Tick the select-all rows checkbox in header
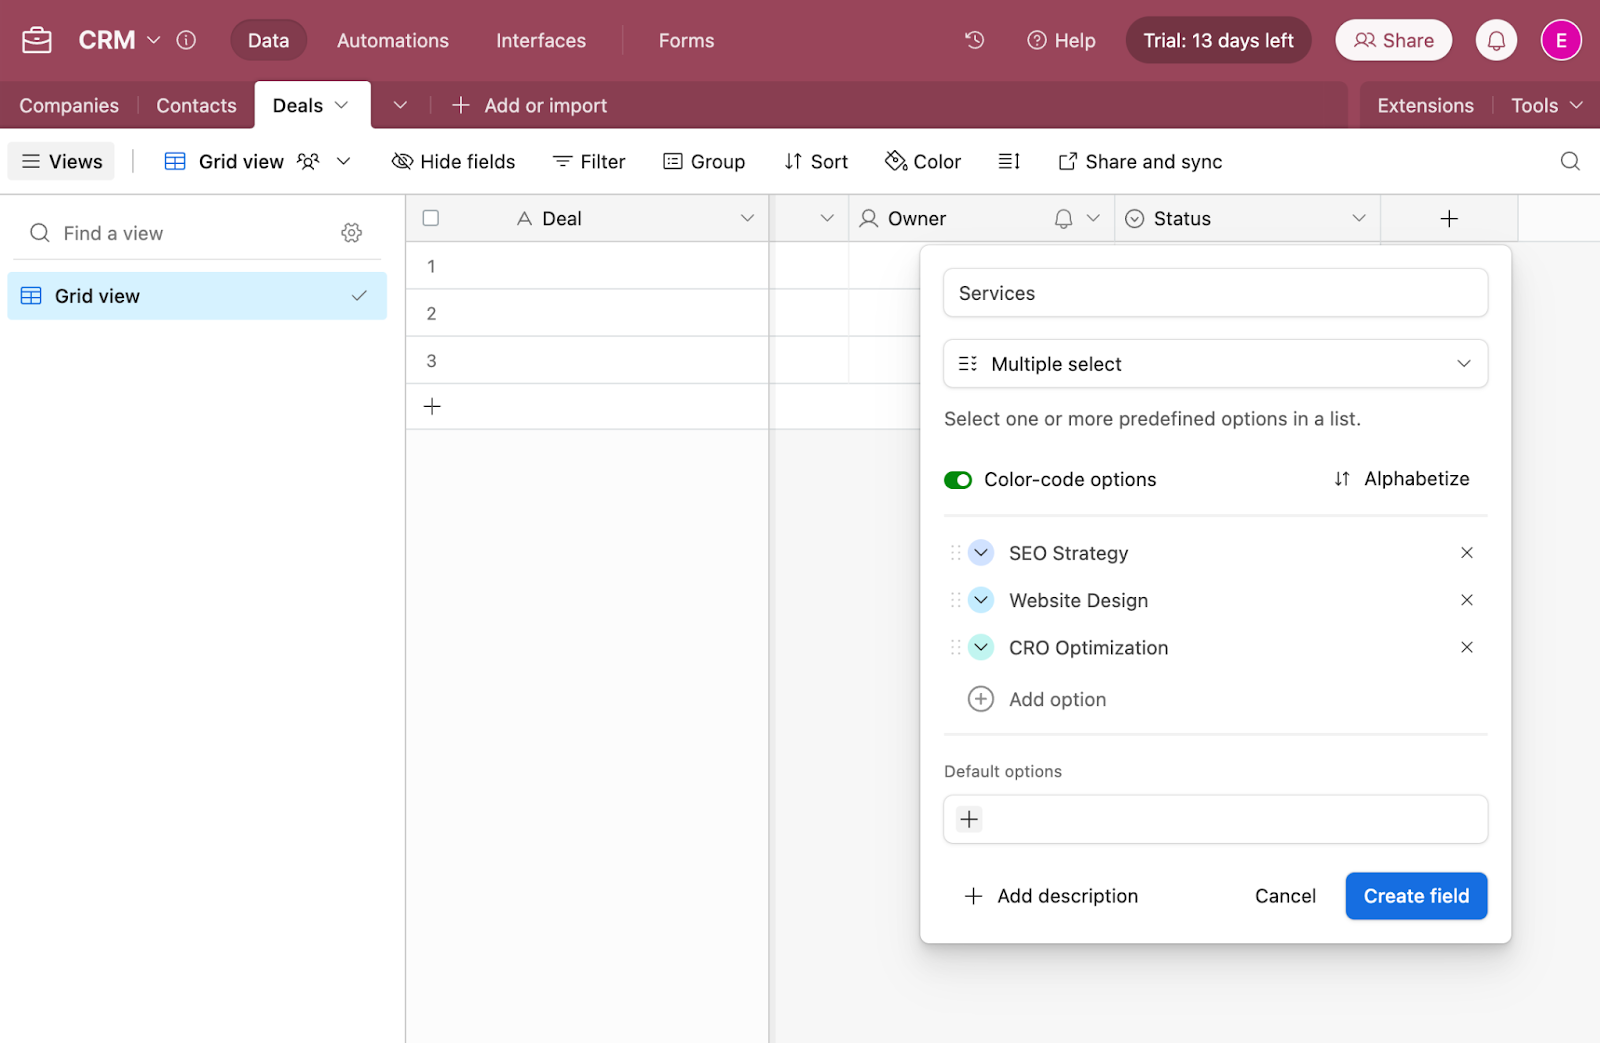The height and width of the screenshot is (1043, 1600). point(431,218)
